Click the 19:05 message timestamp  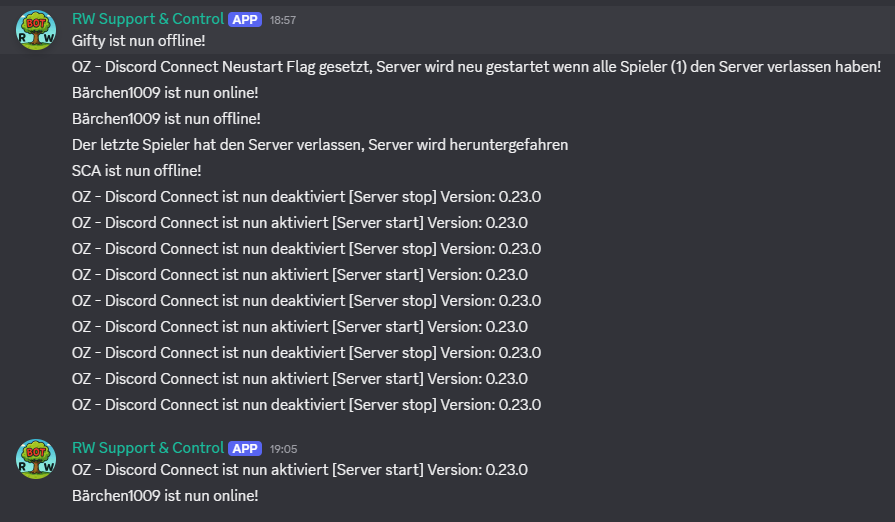point(283,449)
